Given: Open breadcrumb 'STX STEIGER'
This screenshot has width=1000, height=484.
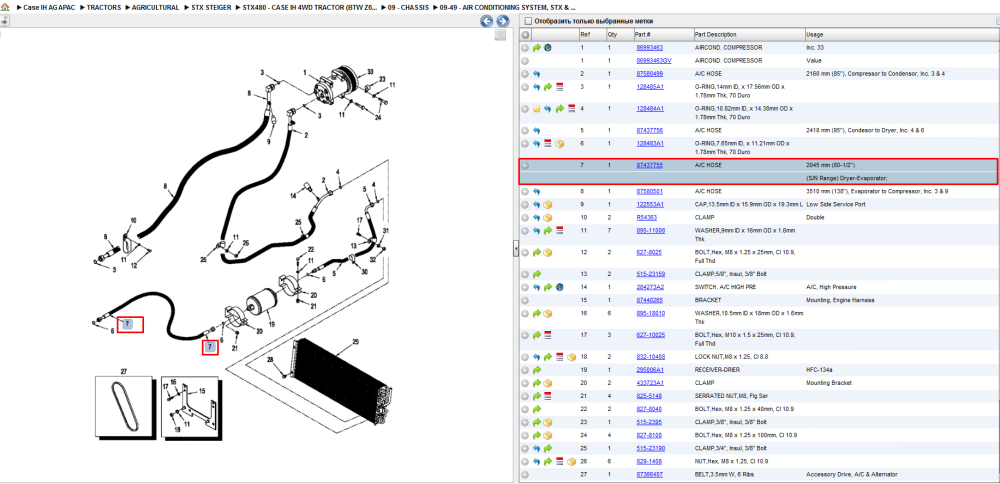Looking at the screenshot, I should tap(211, 8).
